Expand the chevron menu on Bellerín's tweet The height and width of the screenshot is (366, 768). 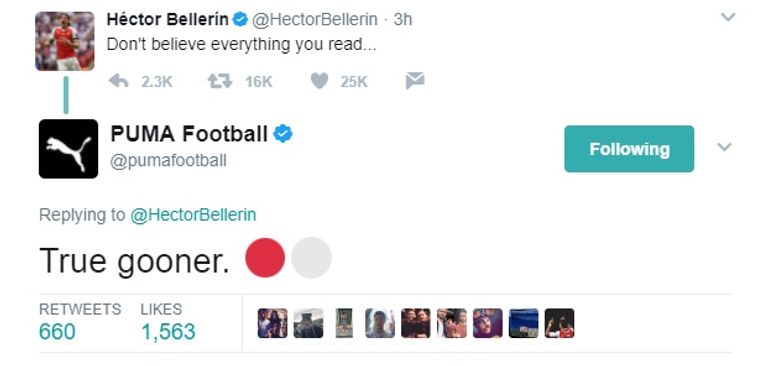pos(728,18)
